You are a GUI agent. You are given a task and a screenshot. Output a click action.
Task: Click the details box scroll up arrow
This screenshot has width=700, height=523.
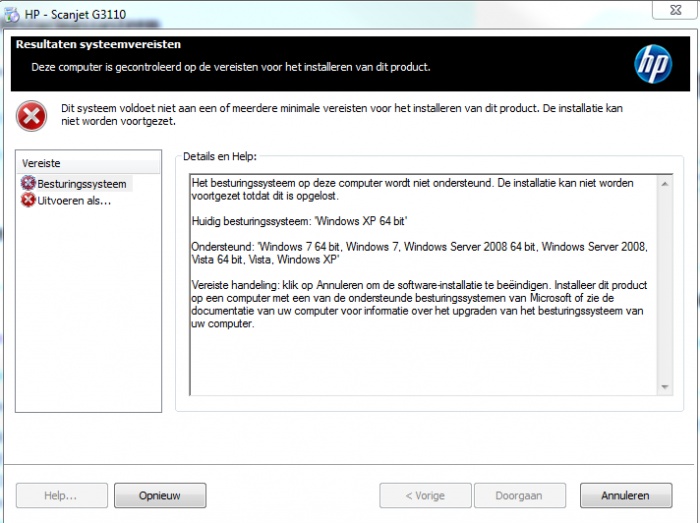coord(665,184)
